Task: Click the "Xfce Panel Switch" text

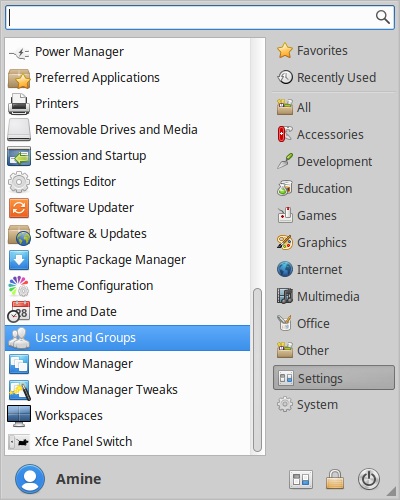Action: click(84, 442)
